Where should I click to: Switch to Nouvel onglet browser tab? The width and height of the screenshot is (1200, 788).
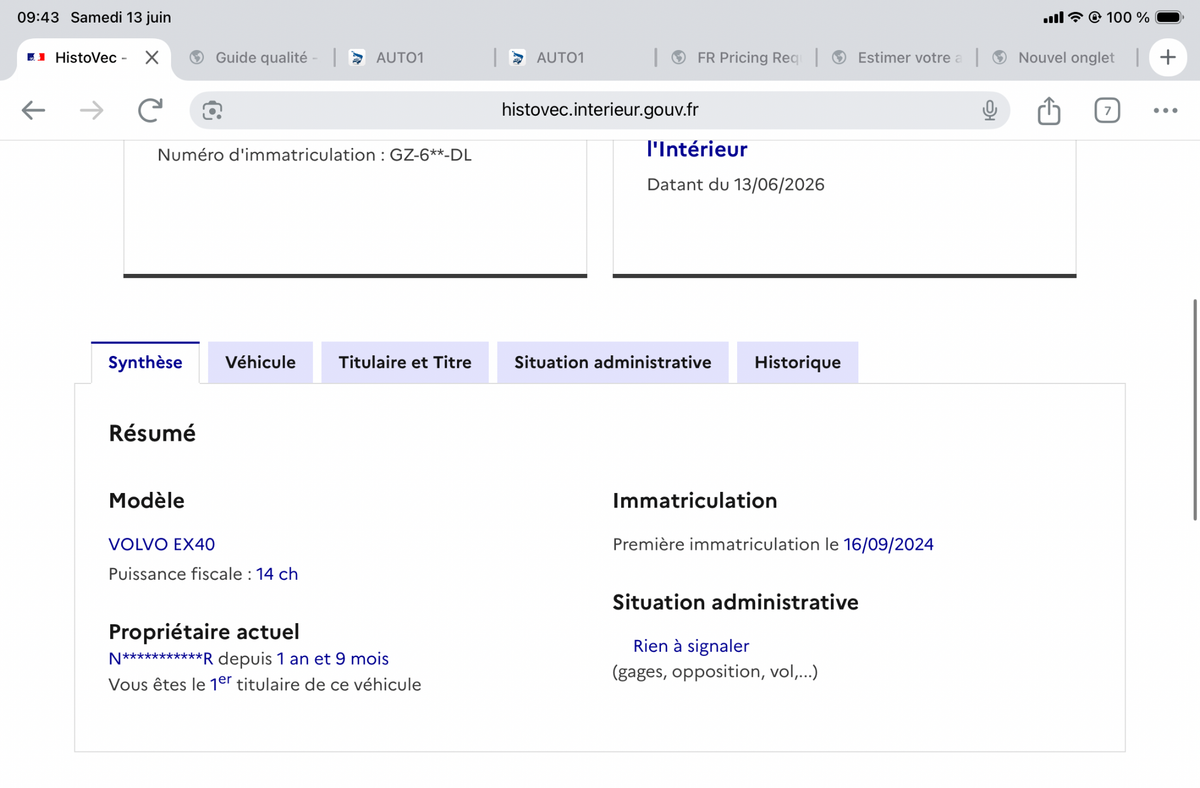1056,57
